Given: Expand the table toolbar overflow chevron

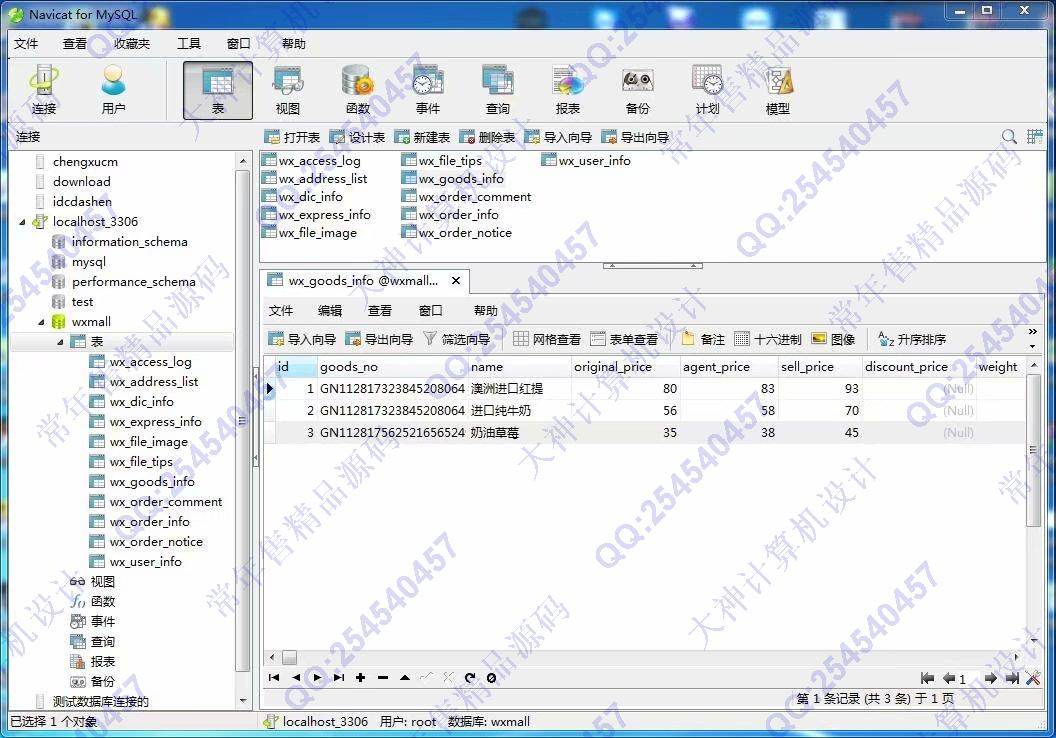Looking at the screenshot, I should [x=1033, y=331].
